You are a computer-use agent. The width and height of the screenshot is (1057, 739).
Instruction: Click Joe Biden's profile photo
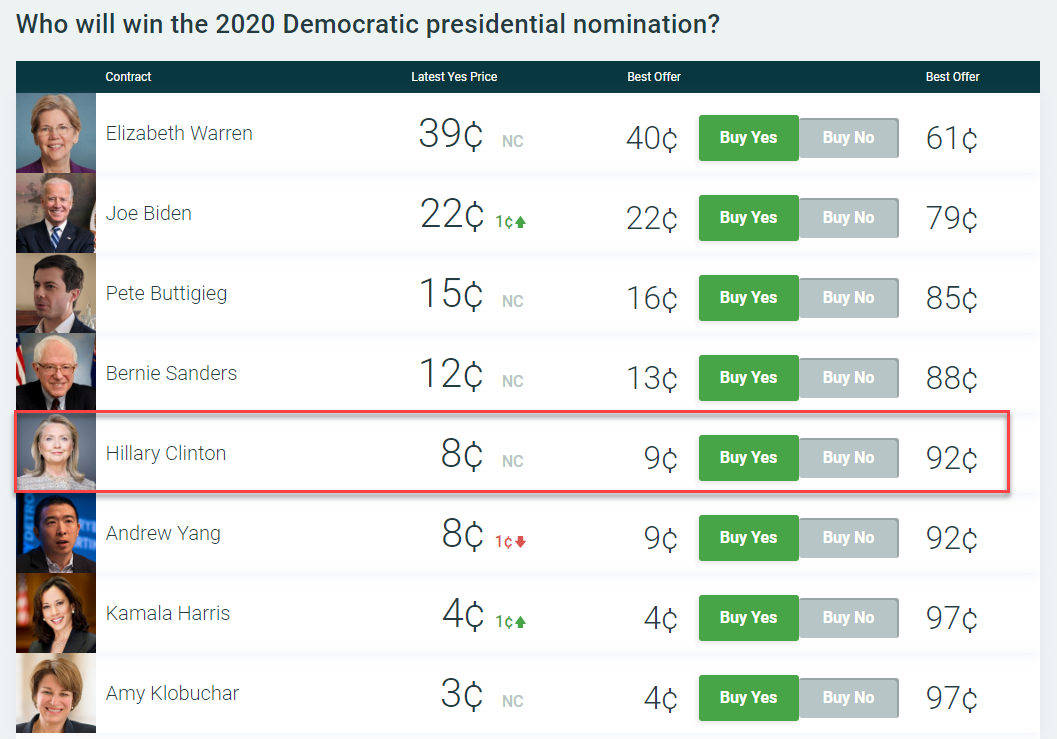pos(56,213)
